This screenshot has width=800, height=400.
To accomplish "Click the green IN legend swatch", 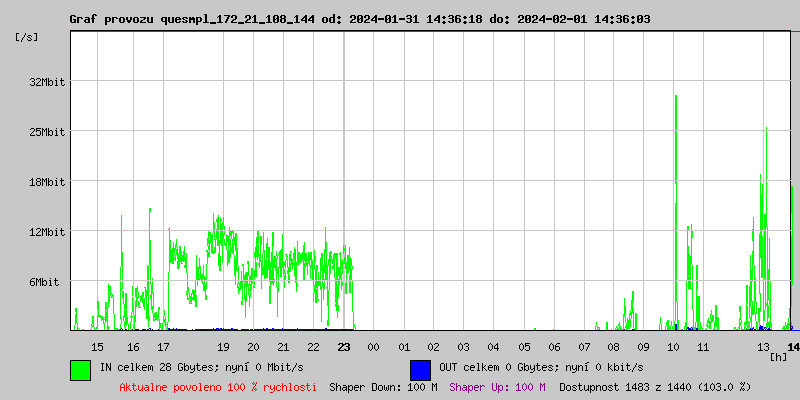I will pyautogui.click(x=80, y=369).
